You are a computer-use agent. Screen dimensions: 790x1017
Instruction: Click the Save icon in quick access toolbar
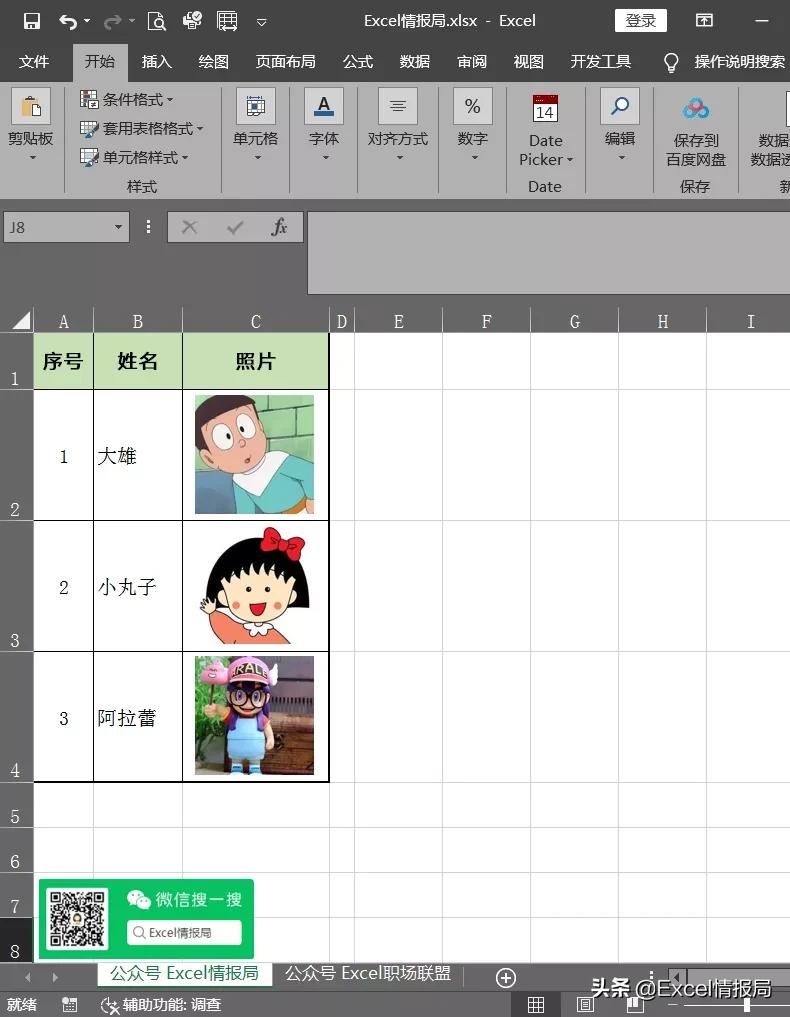point(31,21)
